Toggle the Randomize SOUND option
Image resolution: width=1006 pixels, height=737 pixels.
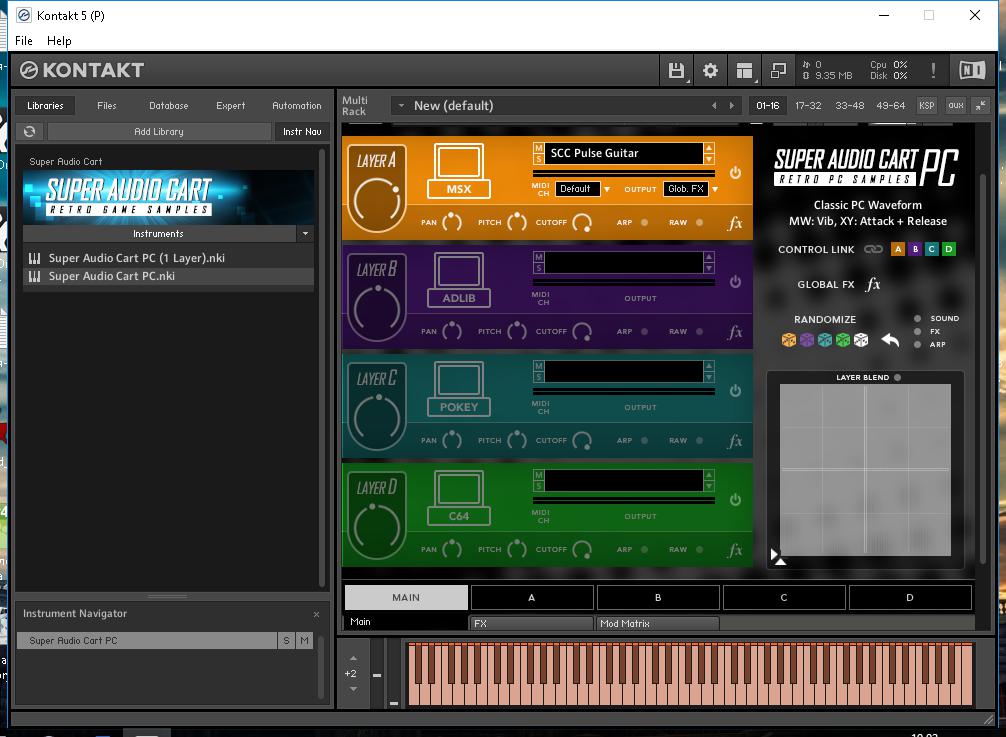tap(917, 318)
